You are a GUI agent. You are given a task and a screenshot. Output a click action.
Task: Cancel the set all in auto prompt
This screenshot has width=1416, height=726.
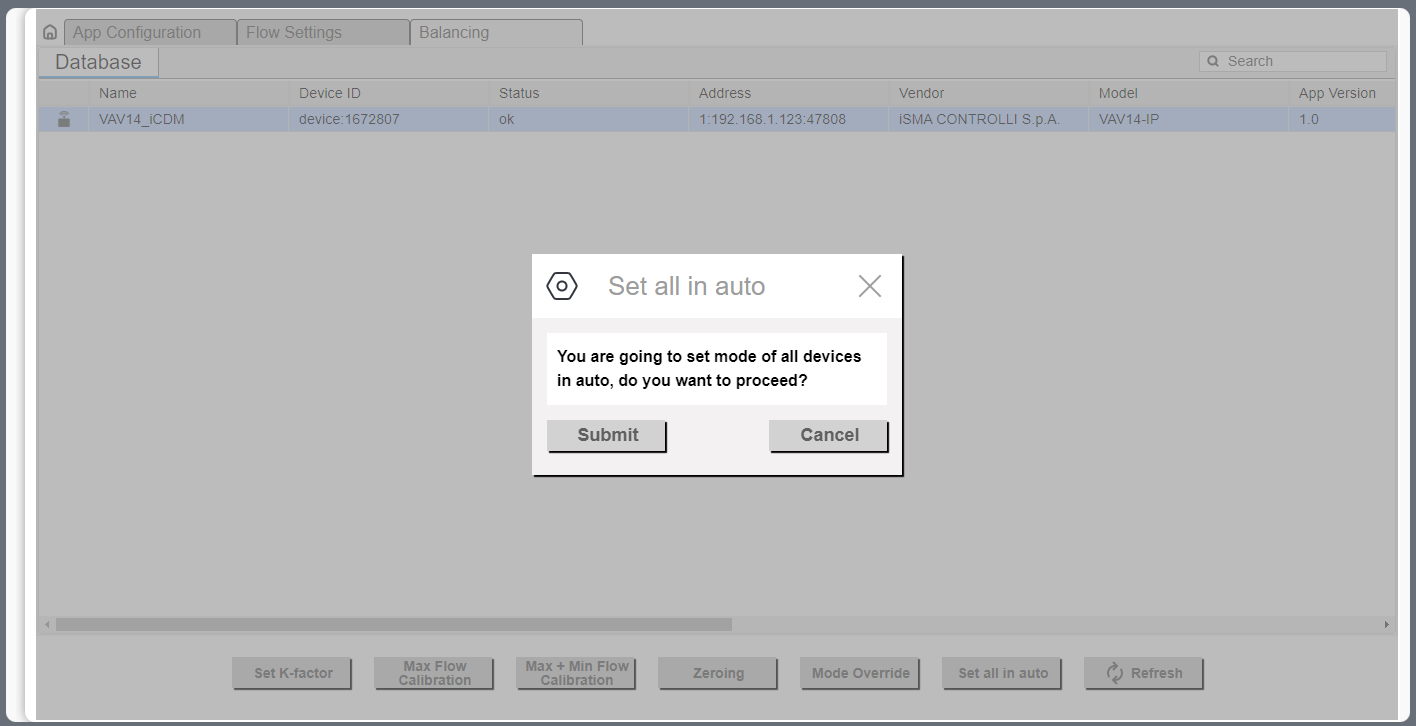pyautogui.click(x=828, y=435)
